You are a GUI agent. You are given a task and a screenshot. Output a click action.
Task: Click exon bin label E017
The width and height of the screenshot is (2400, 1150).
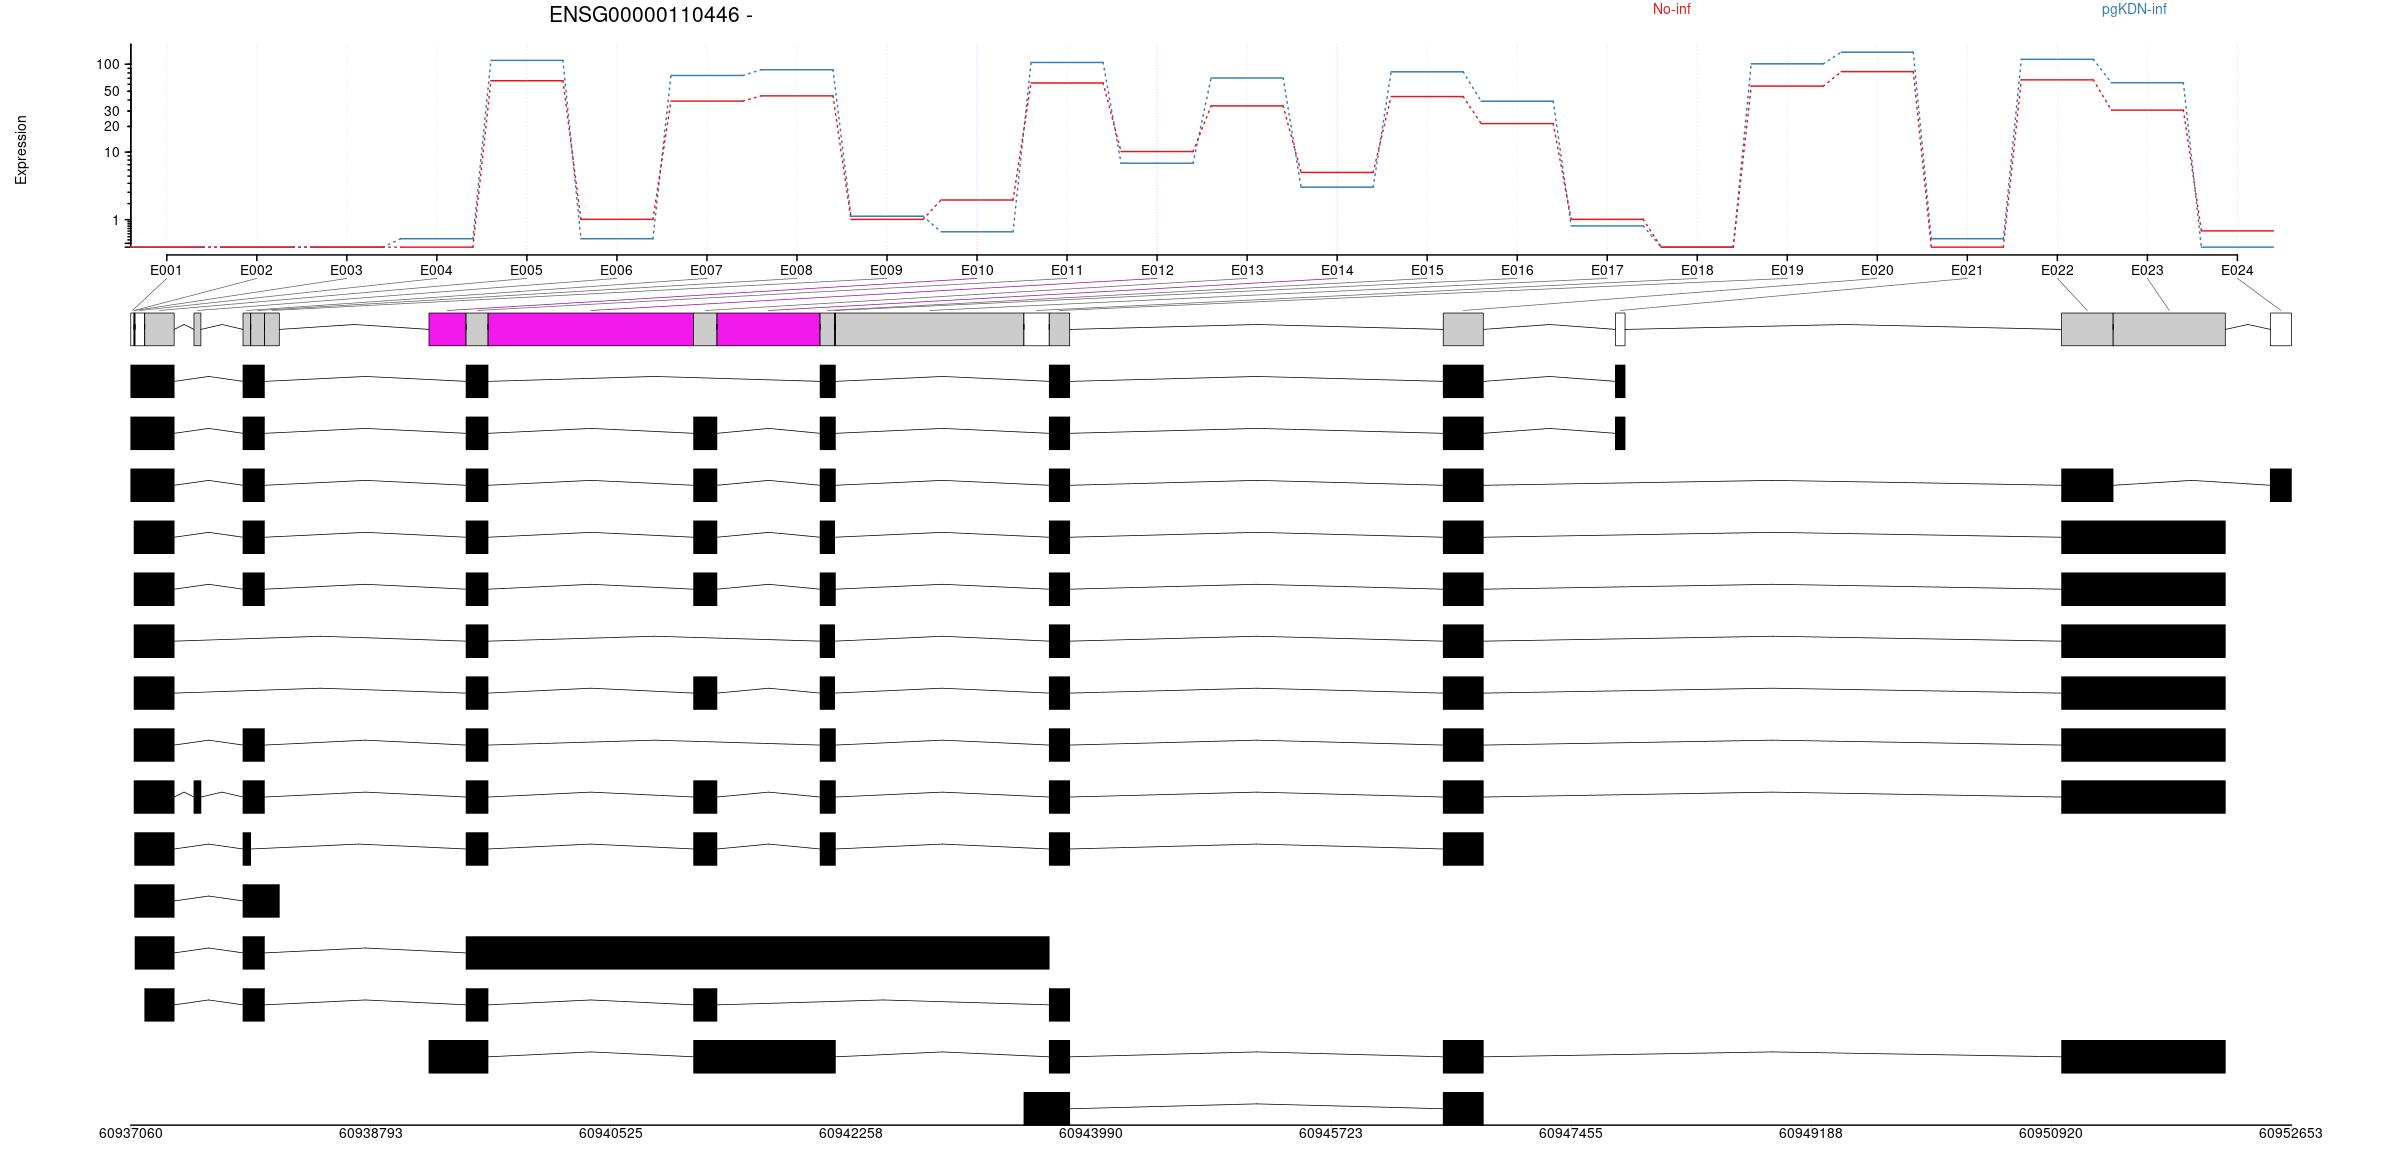pos(1607,270)
